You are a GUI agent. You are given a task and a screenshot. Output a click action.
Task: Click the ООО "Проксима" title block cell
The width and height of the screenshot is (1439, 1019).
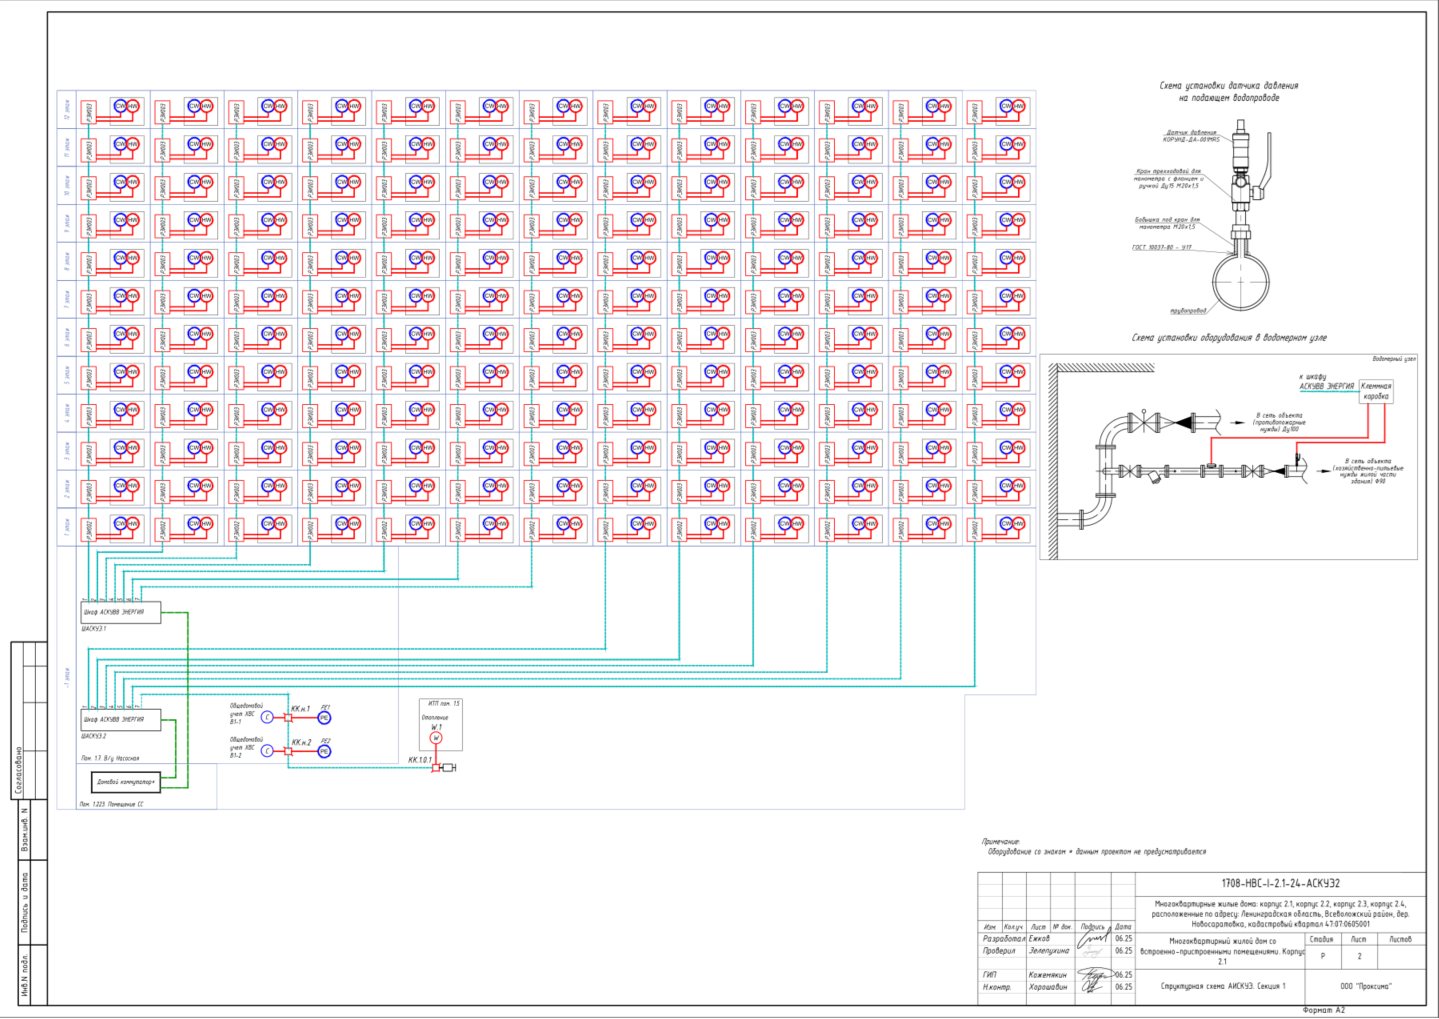(1365, 986)
